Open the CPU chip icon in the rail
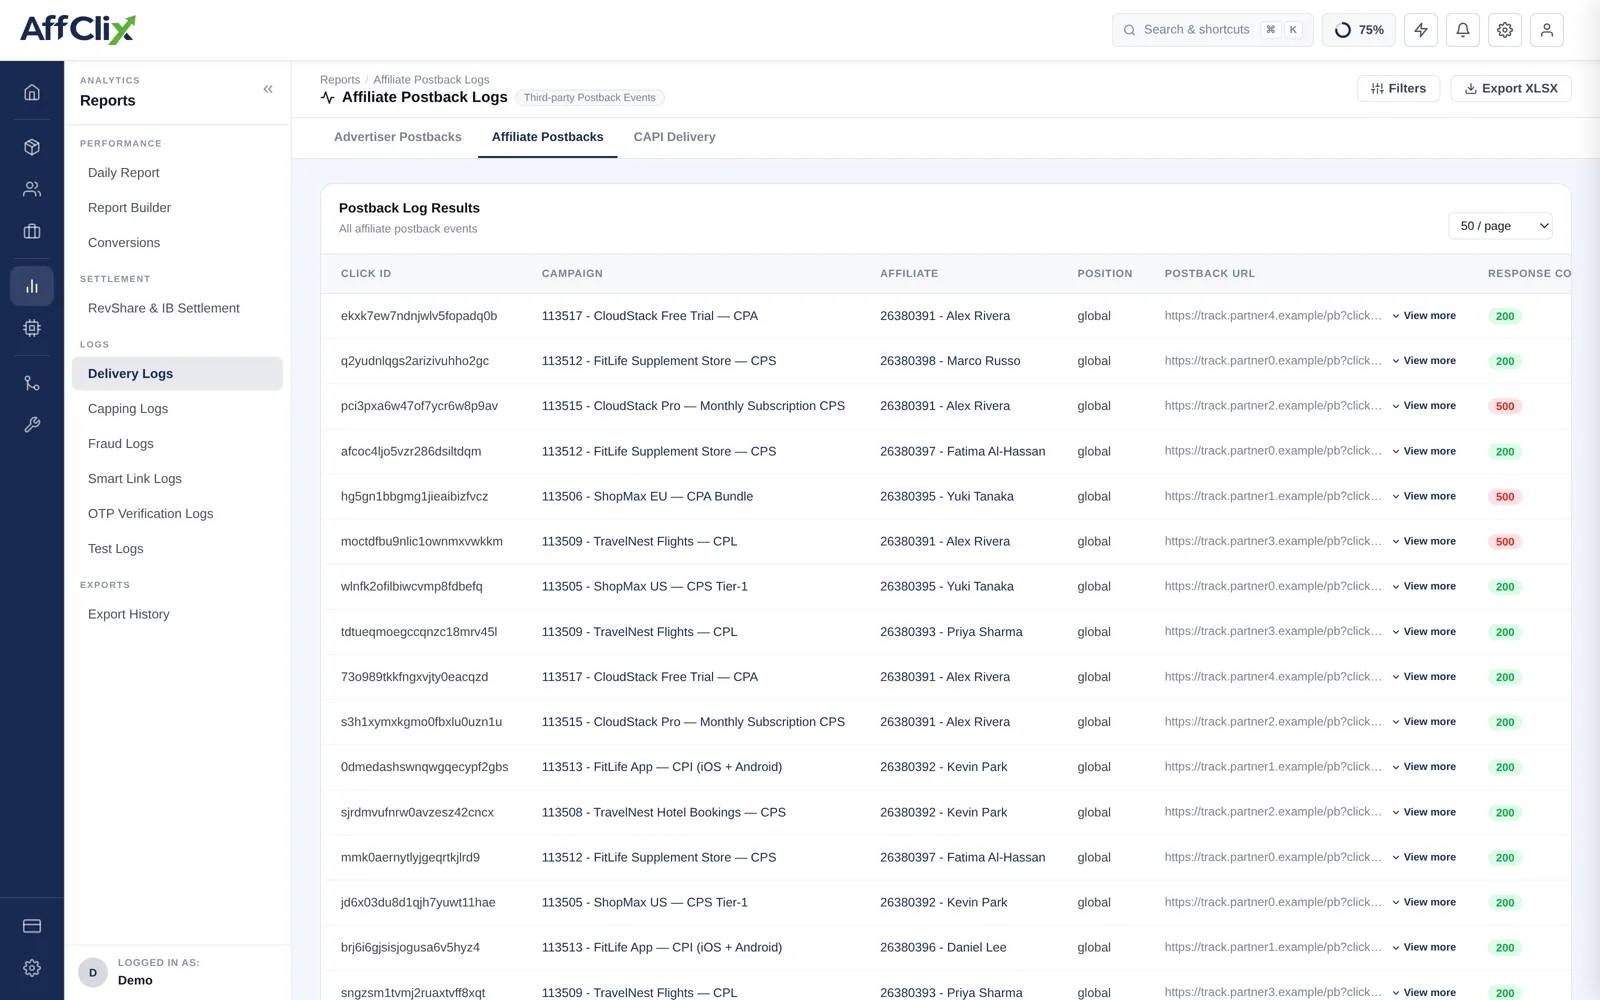 pos(32,328)
